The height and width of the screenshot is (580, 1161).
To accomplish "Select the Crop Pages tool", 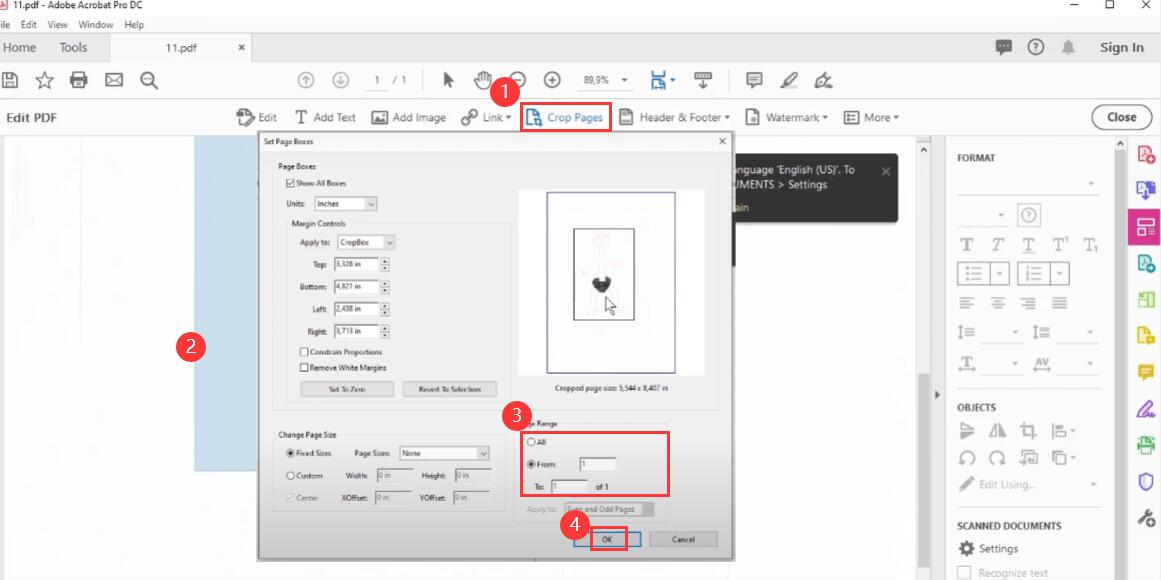I will pos(565,117).
